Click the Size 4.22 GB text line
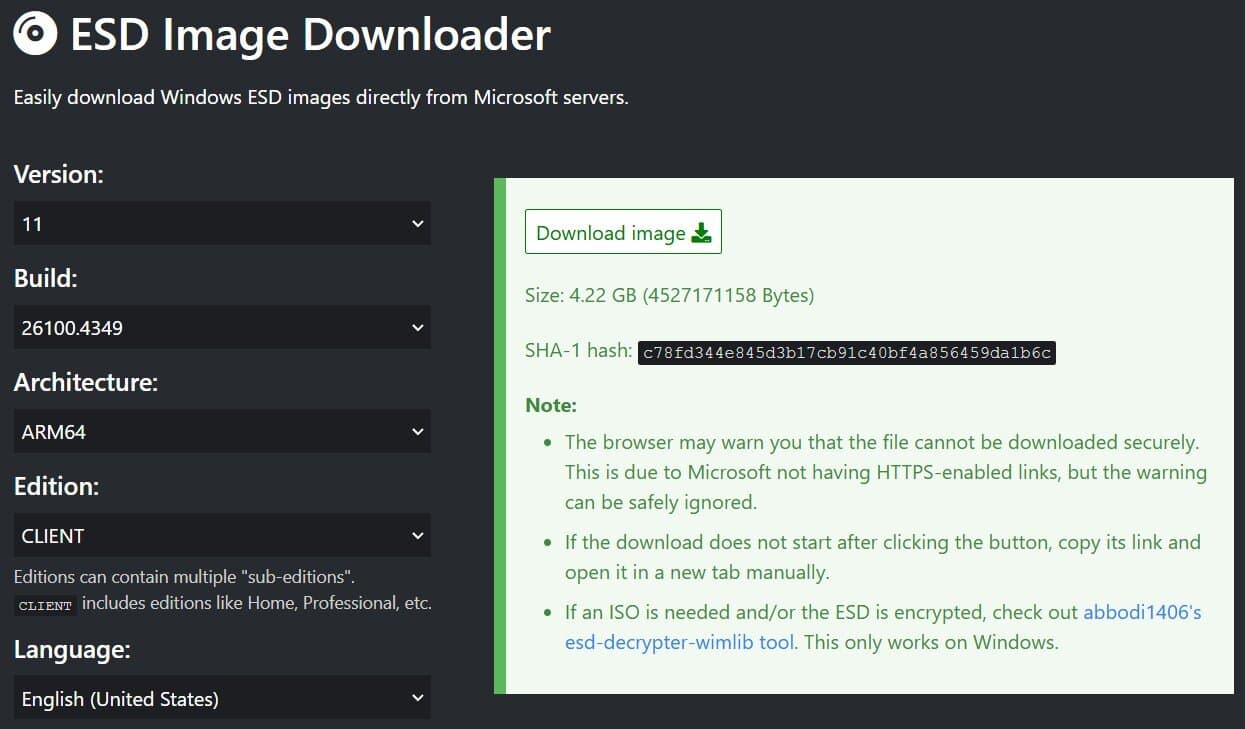This screenshot has width=1245, height=729. (669, 295)
